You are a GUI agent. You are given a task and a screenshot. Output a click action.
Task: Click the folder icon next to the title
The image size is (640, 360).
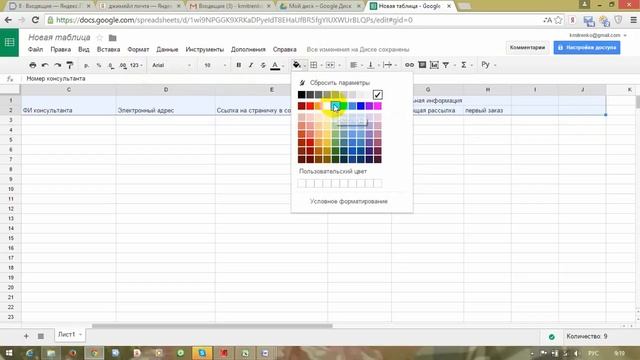pyautogui.click(x=113, y=38)
